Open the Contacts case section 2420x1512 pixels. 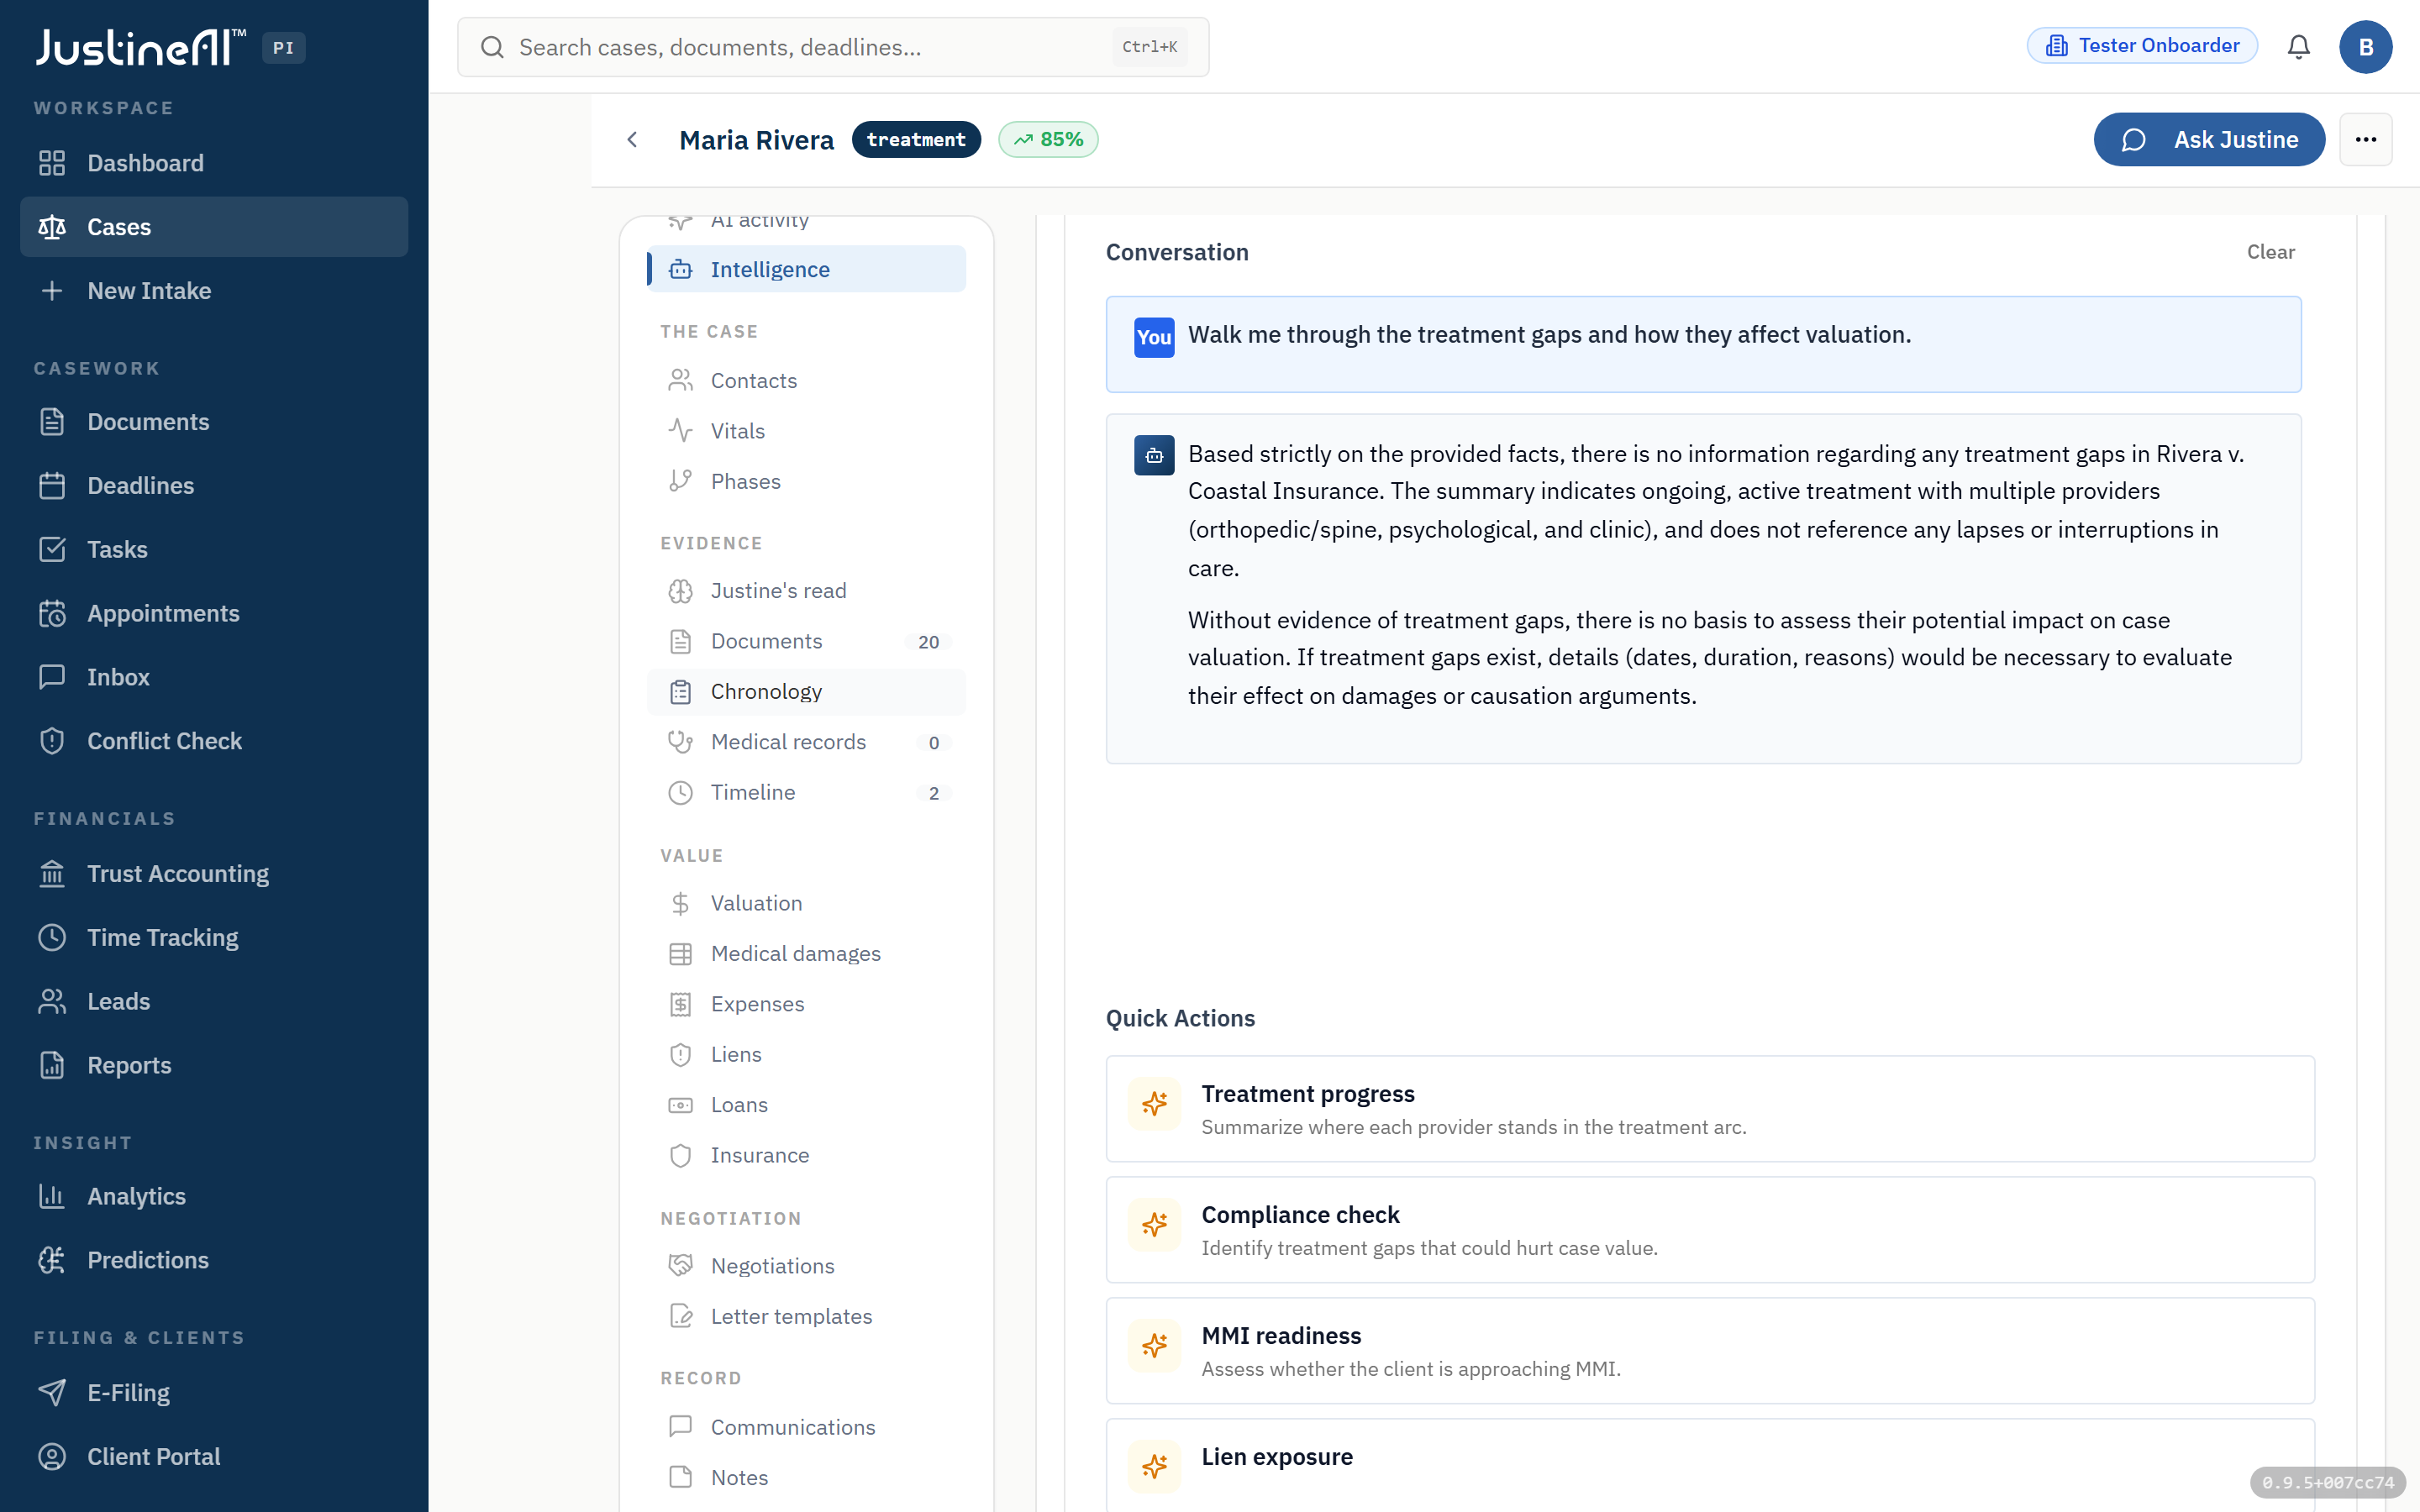click(x=806, y=381)
